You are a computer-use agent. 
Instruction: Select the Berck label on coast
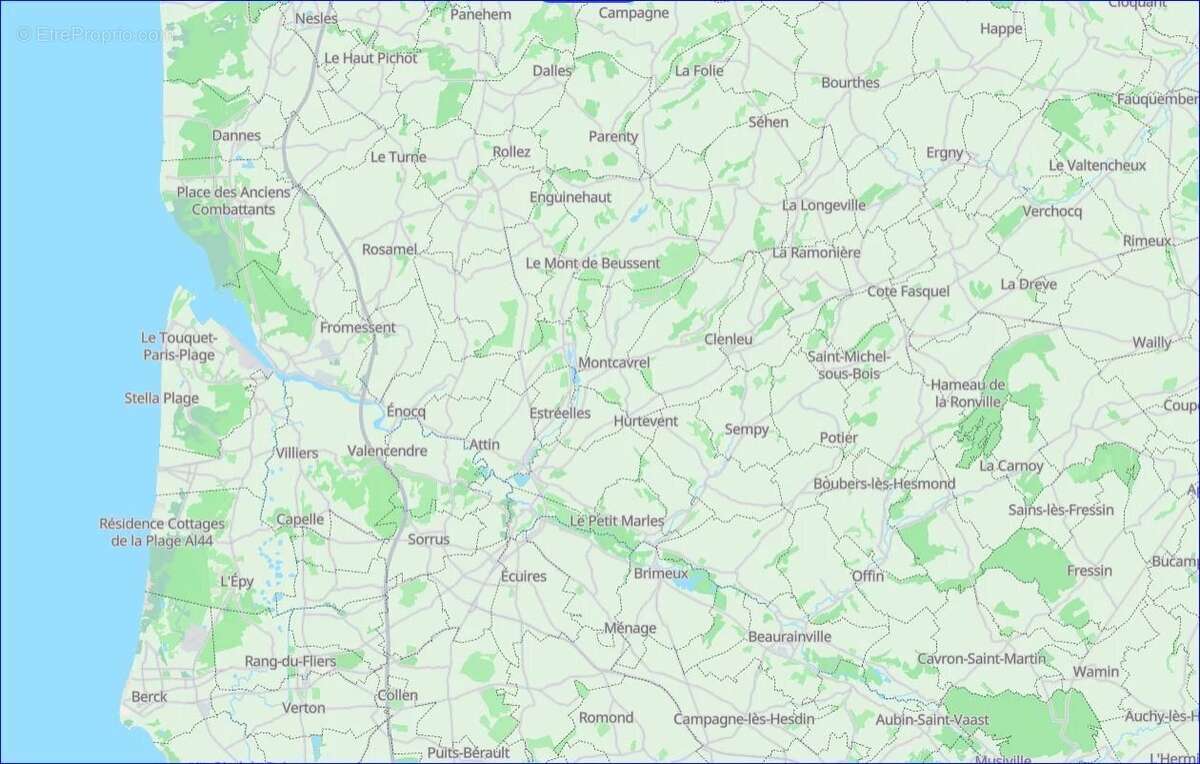pos(149,696)
